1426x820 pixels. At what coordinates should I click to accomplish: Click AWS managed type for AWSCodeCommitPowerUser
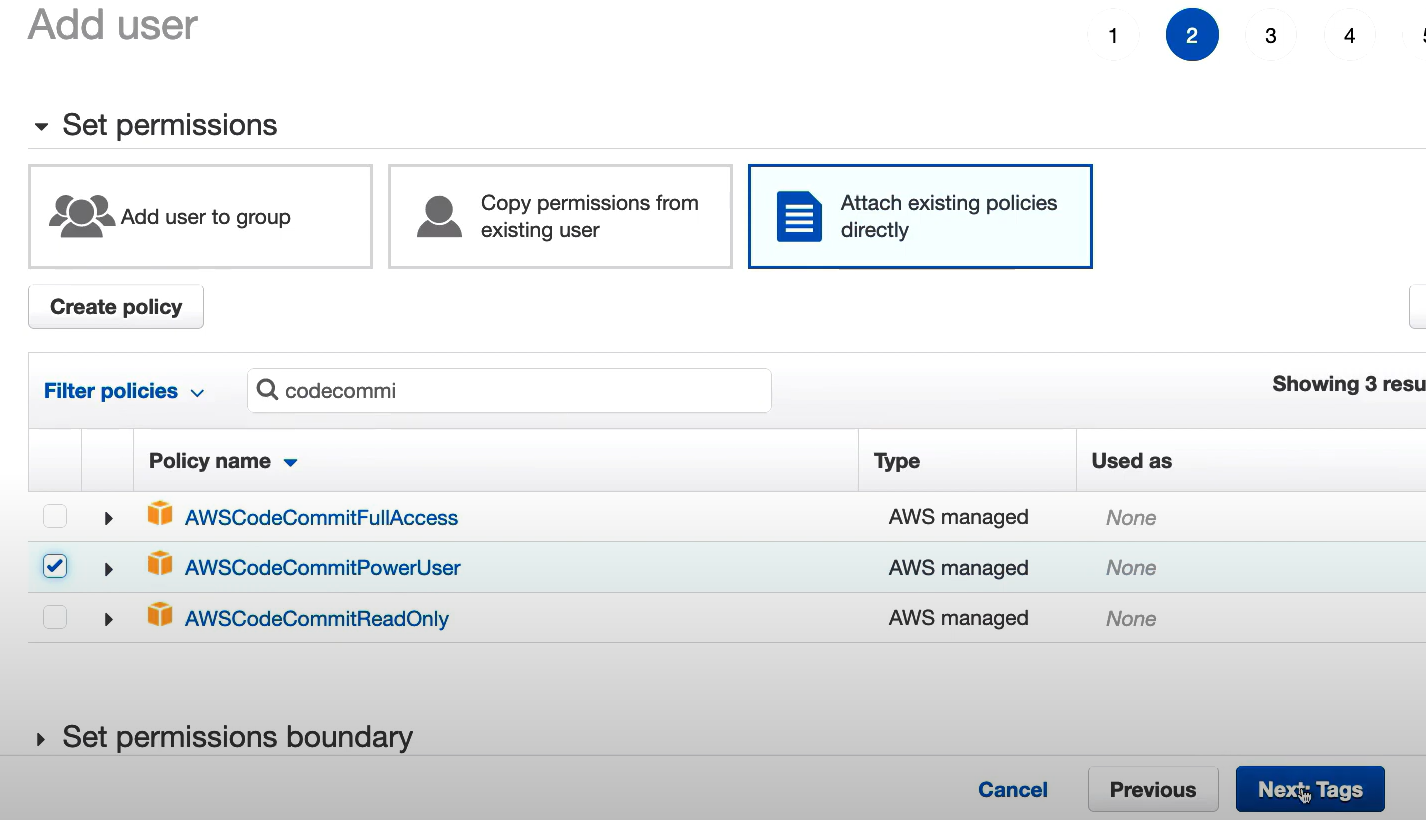tap(958, 567)
